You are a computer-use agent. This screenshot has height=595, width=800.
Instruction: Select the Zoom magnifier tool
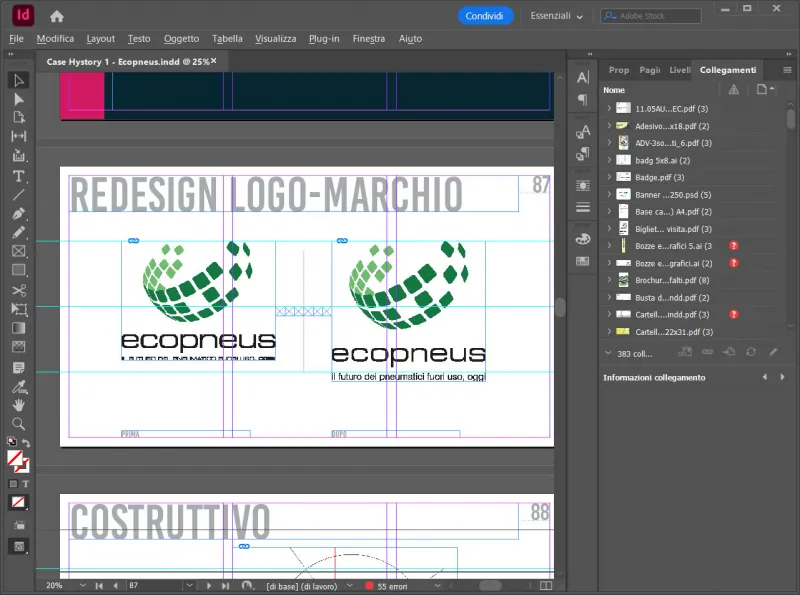point(19,424)
